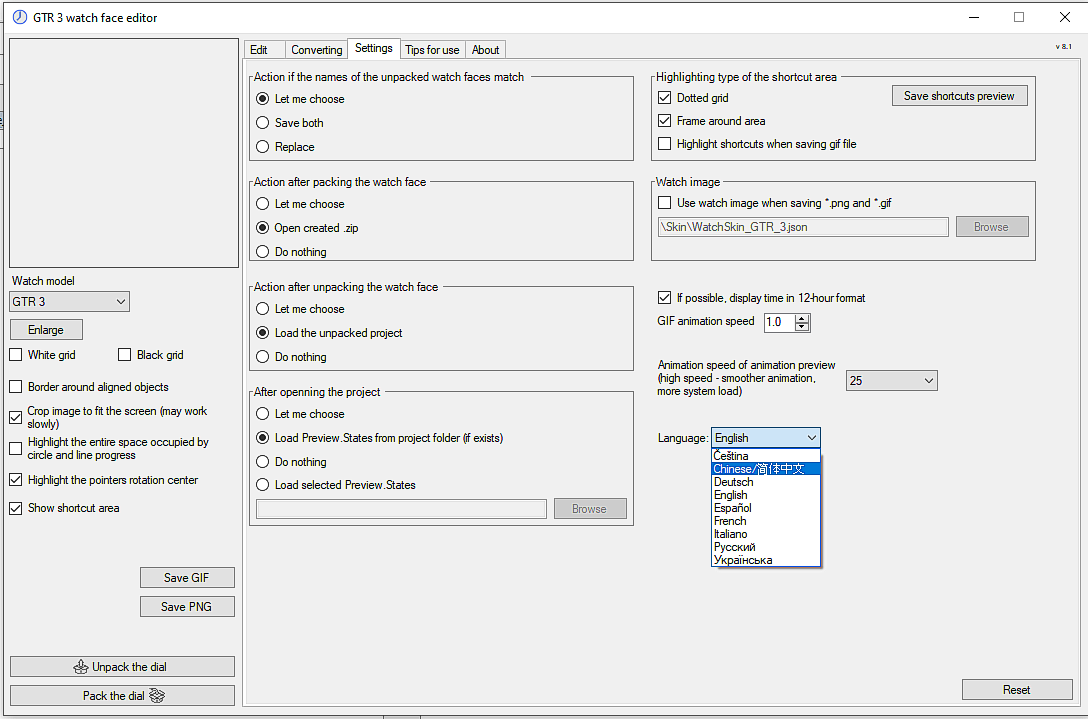Open the animation preview speed dropdown showing 25

[x=892, y=381]
